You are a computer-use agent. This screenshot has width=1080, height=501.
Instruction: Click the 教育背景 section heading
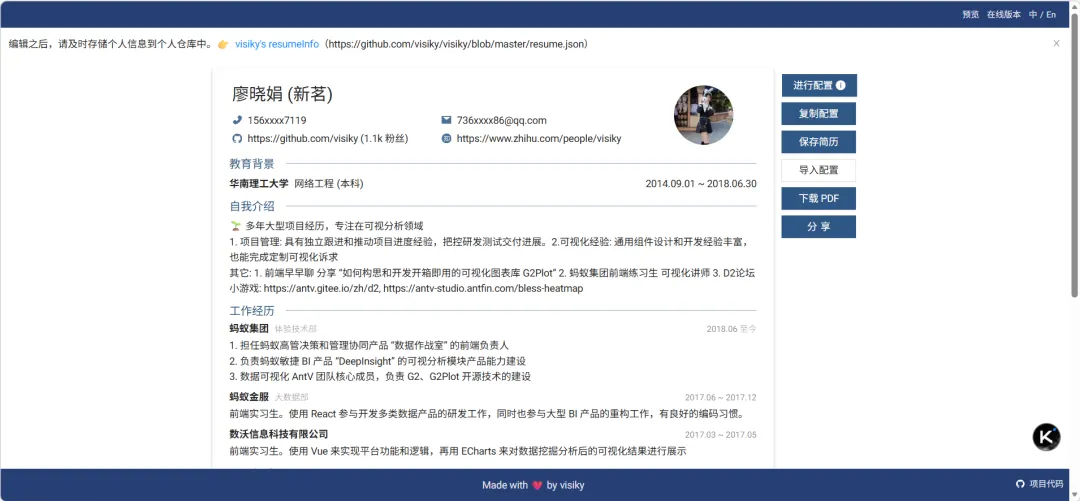252,164
